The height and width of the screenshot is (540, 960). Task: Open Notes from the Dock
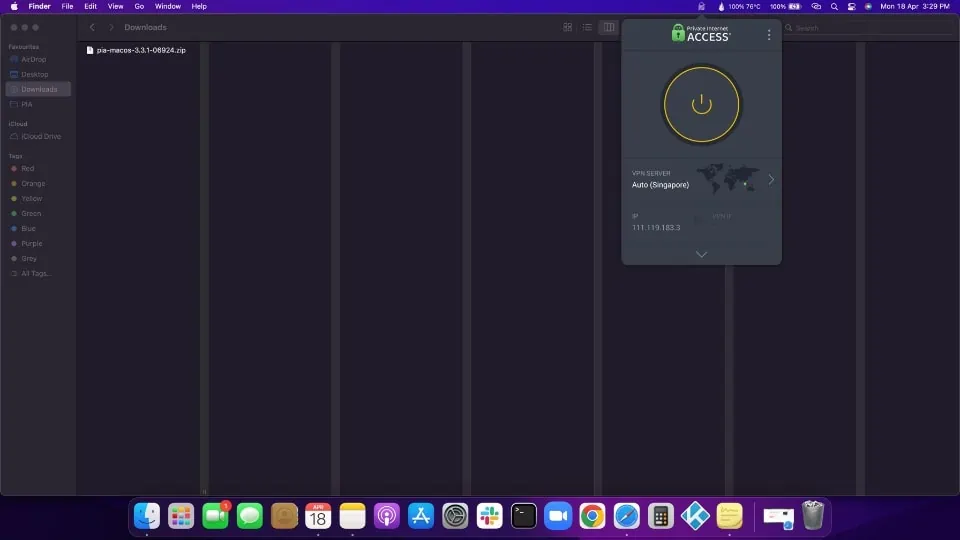353,516
